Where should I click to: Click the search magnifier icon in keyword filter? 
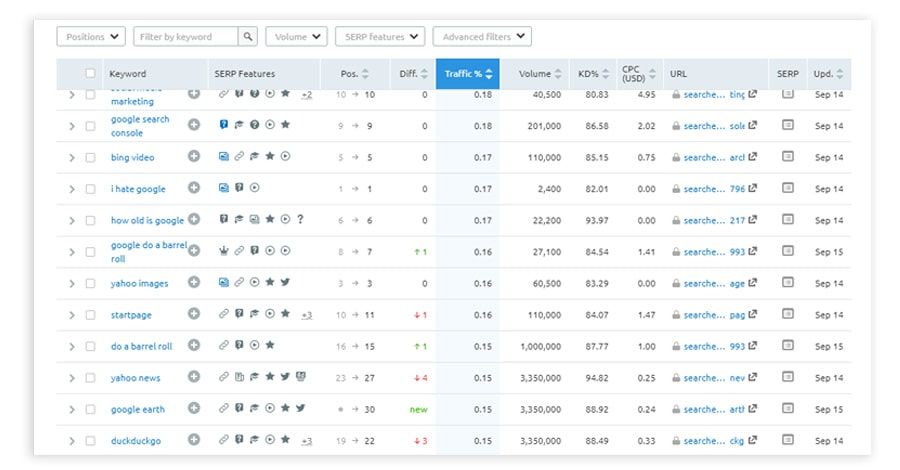coord(248,37)
